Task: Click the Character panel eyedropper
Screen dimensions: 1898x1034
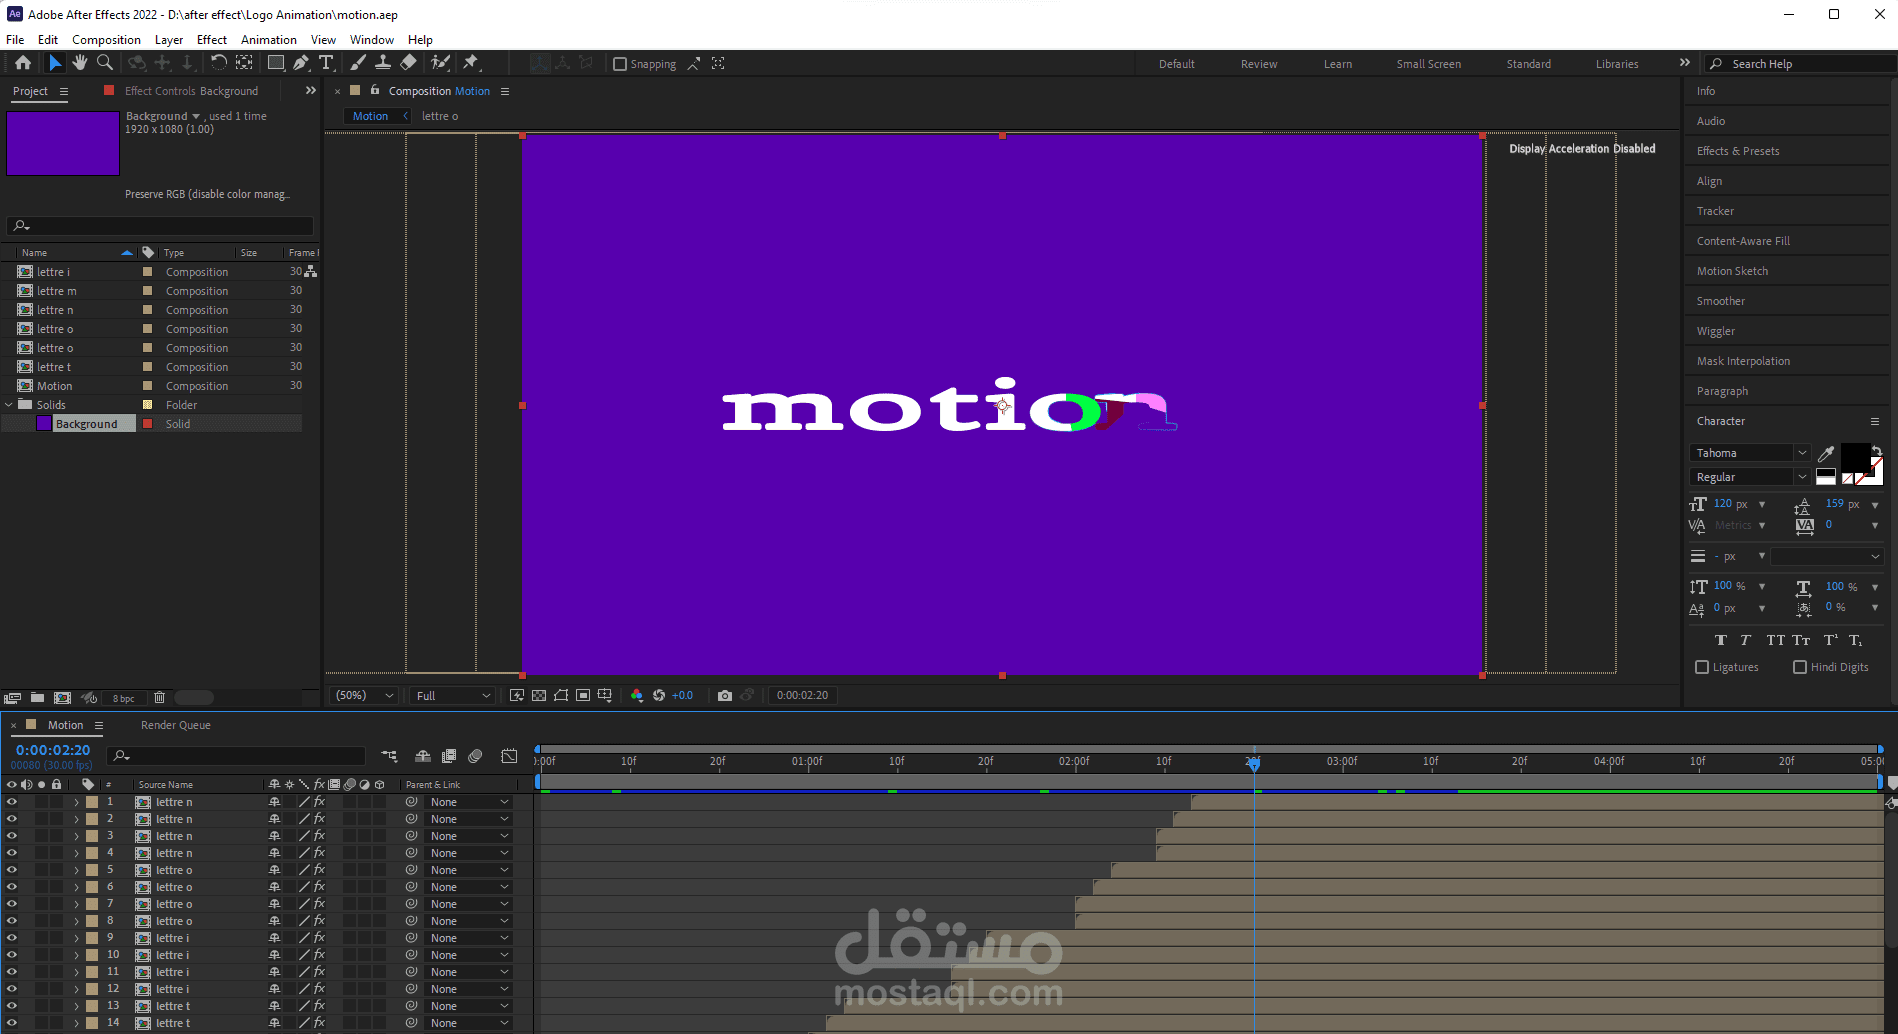Action: (1826, 454)
